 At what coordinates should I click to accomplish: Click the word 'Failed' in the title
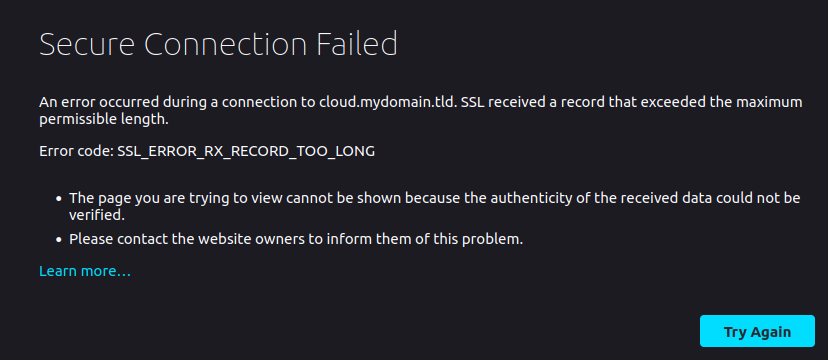tap(357, 44)
